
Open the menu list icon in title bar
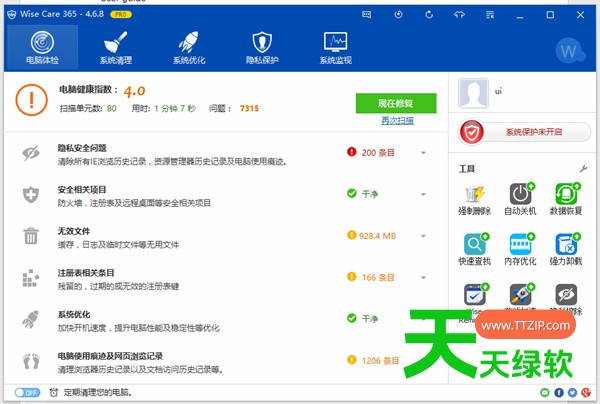pos(490,15)
